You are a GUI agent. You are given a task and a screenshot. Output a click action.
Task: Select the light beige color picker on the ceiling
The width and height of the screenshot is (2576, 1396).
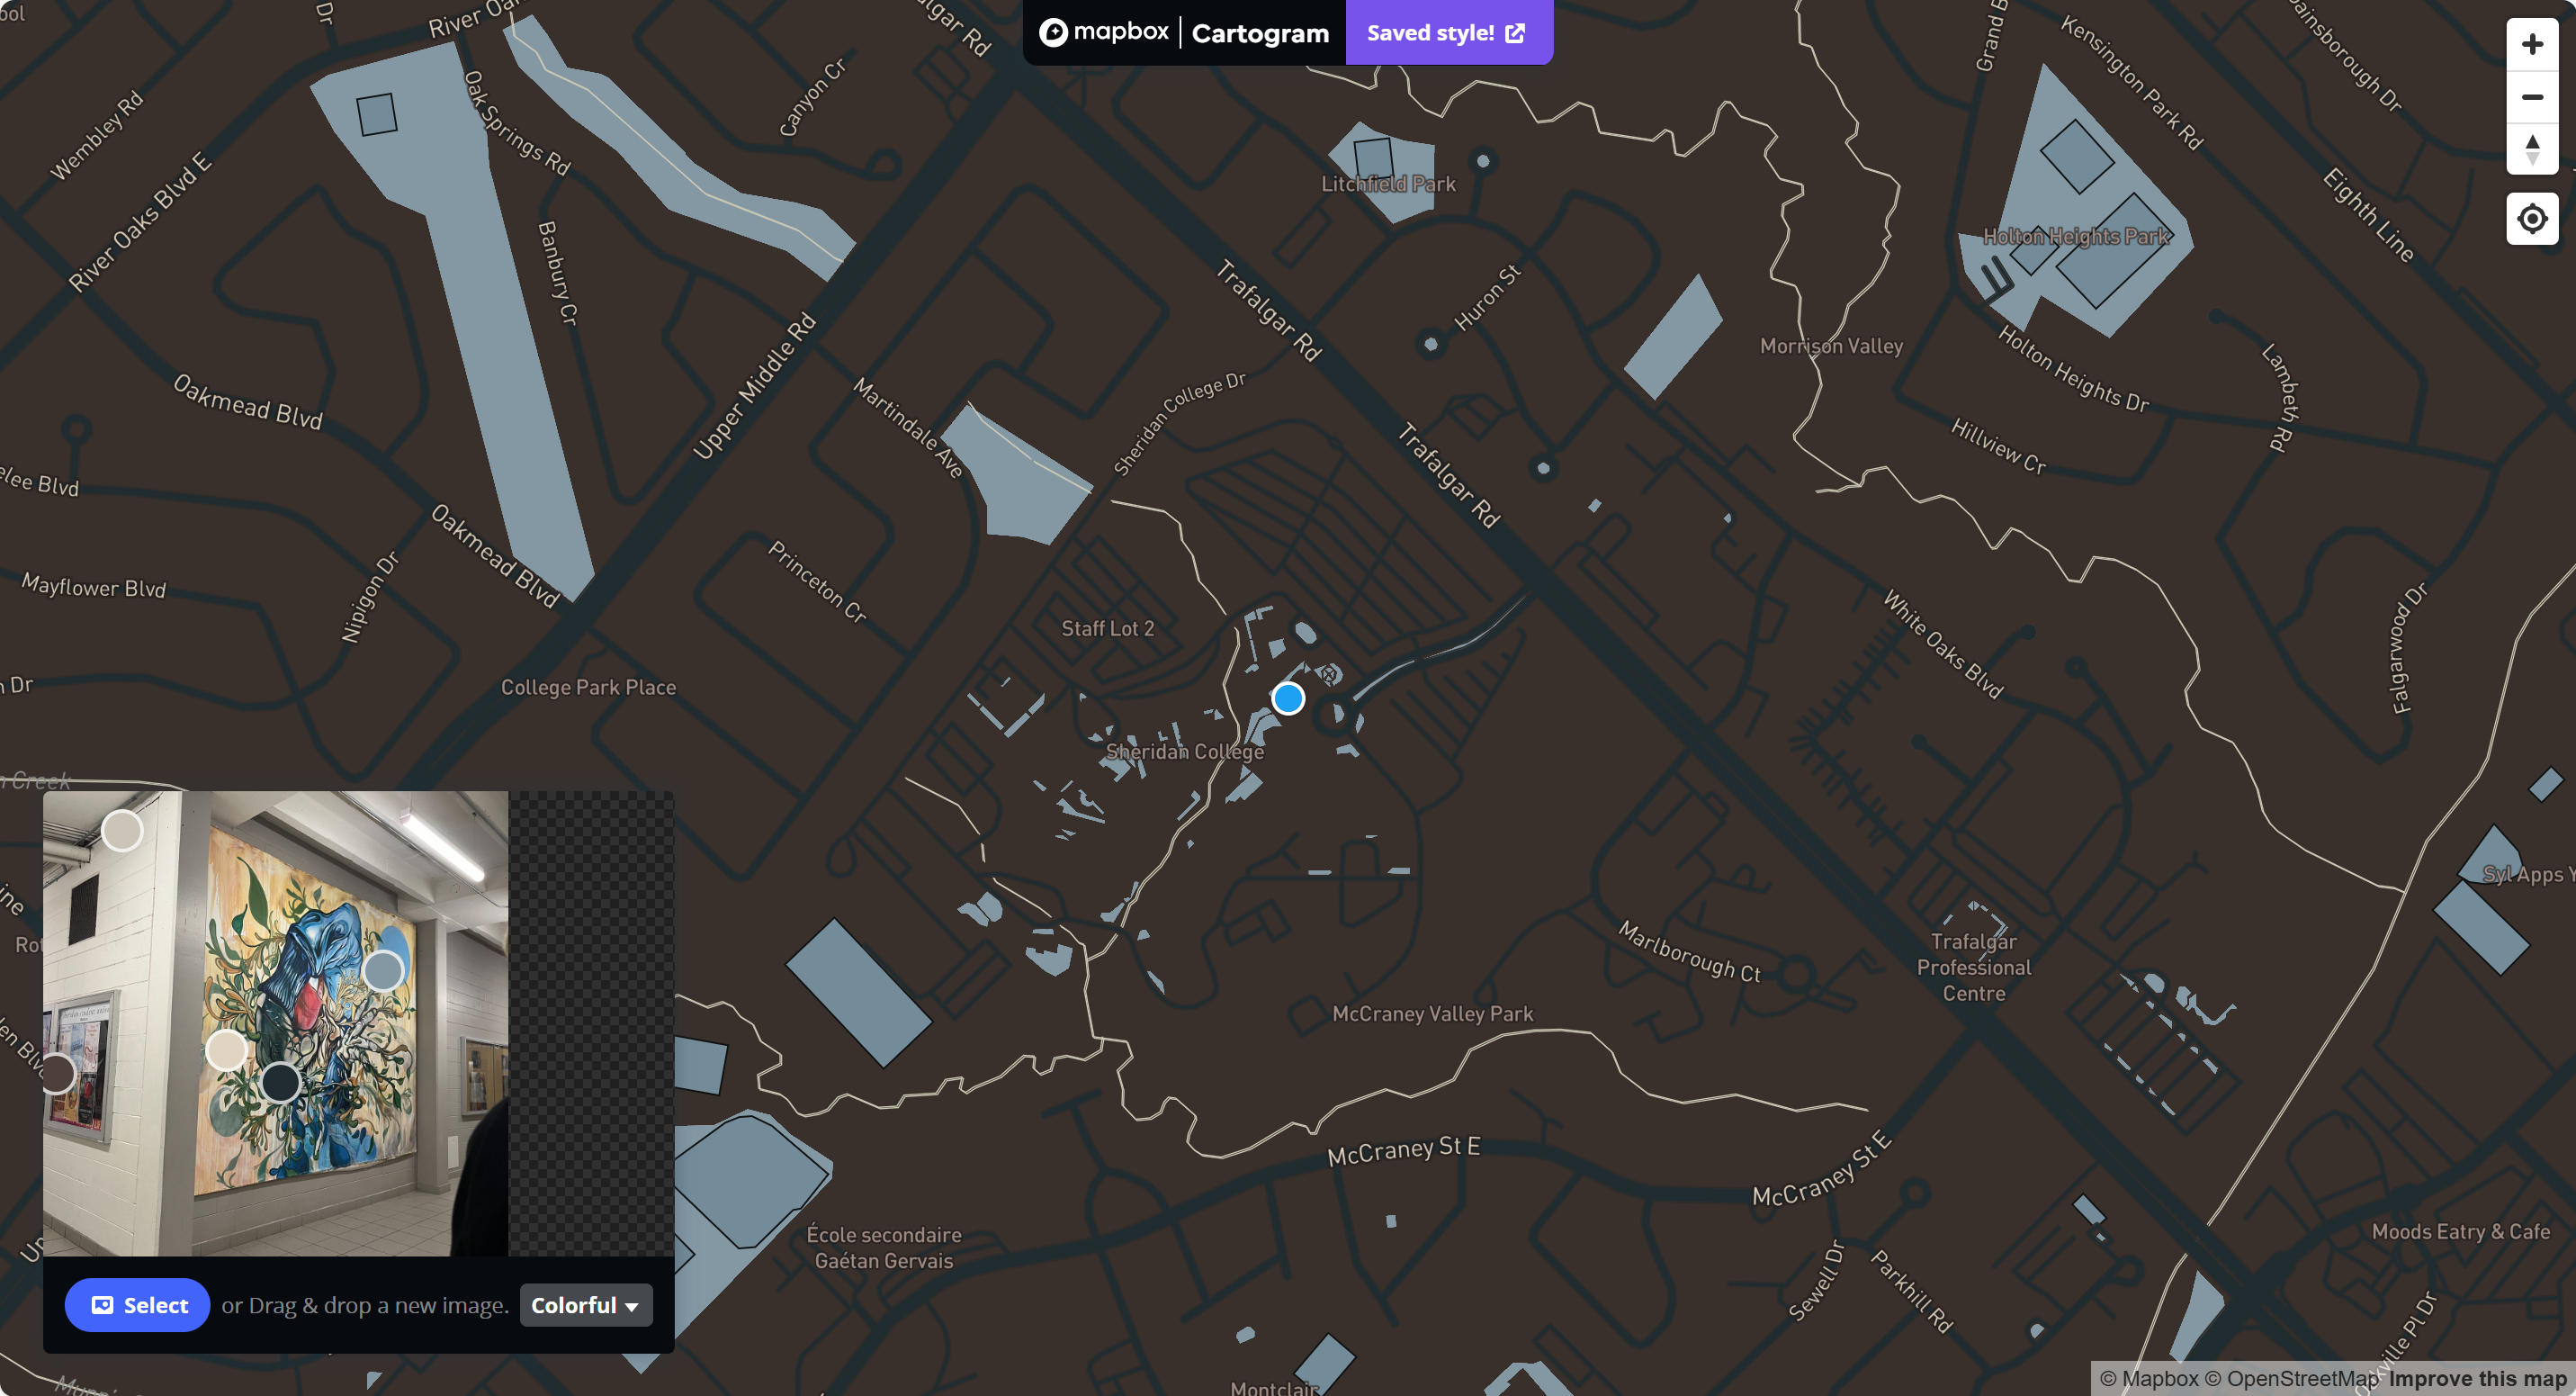tap(122, 831)
